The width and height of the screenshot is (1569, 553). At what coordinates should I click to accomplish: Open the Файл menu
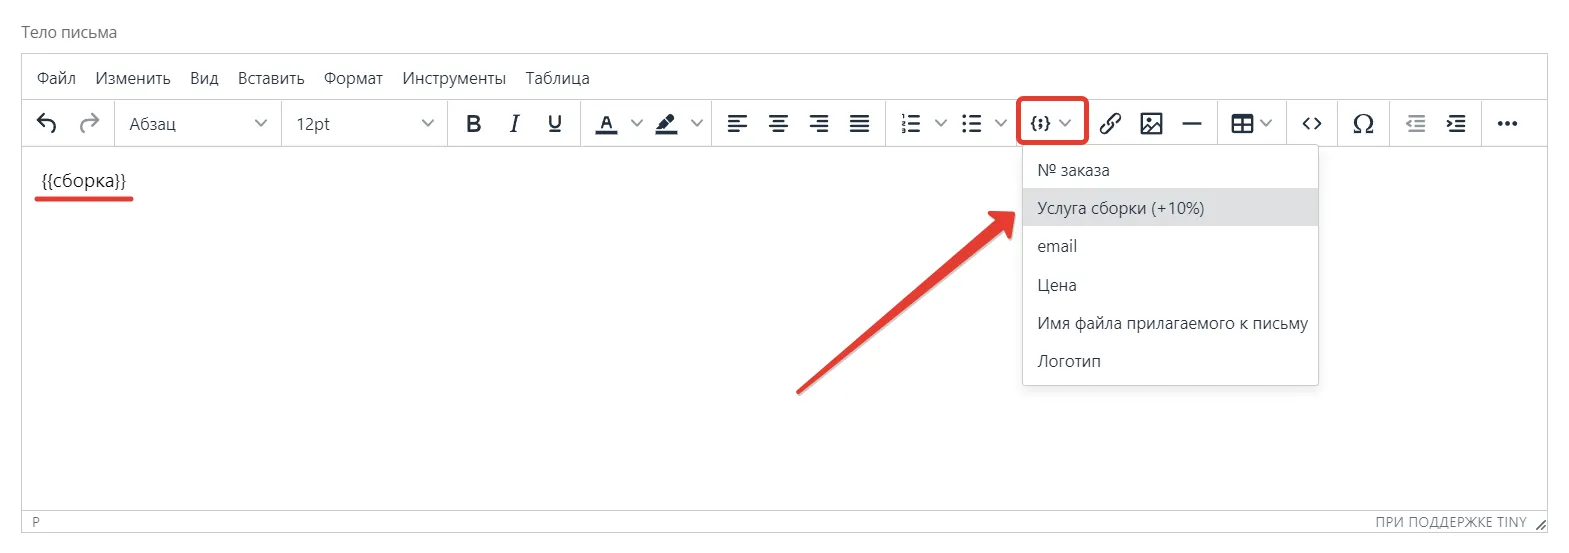56,78
